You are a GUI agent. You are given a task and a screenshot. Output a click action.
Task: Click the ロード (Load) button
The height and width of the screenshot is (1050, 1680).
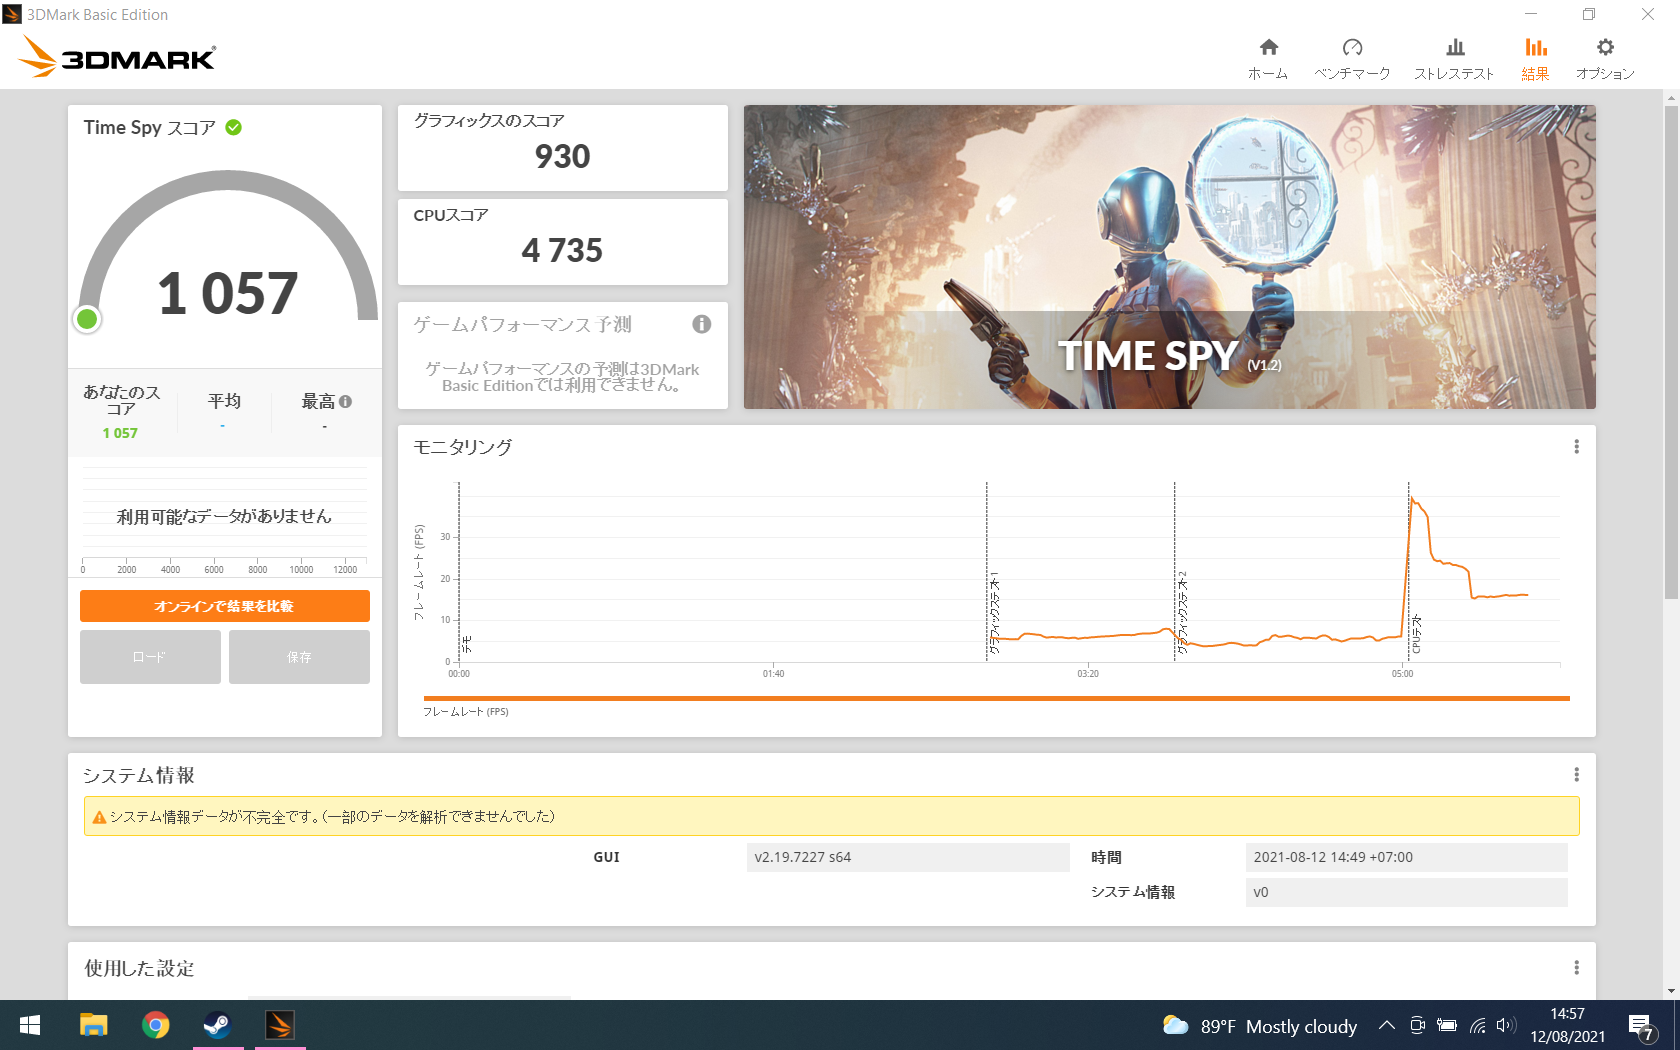click(x=150, y=657)
